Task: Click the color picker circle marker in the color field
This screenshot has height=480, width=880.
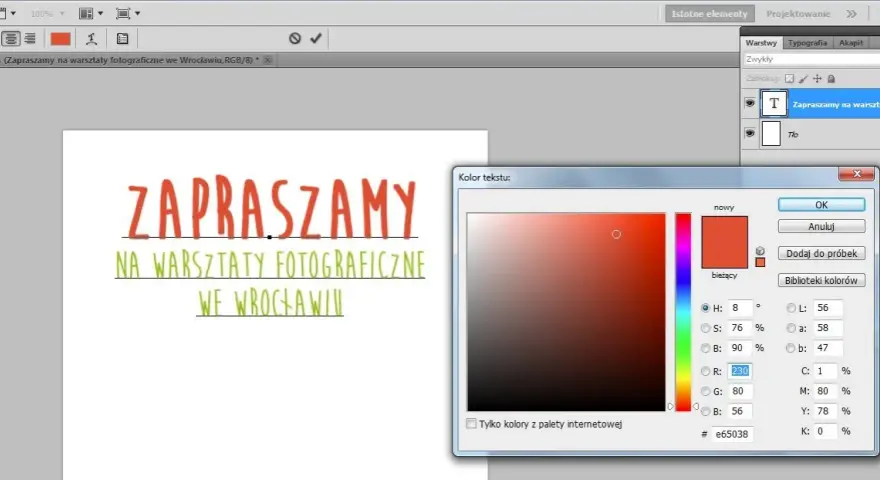Action: pos(616,234)
